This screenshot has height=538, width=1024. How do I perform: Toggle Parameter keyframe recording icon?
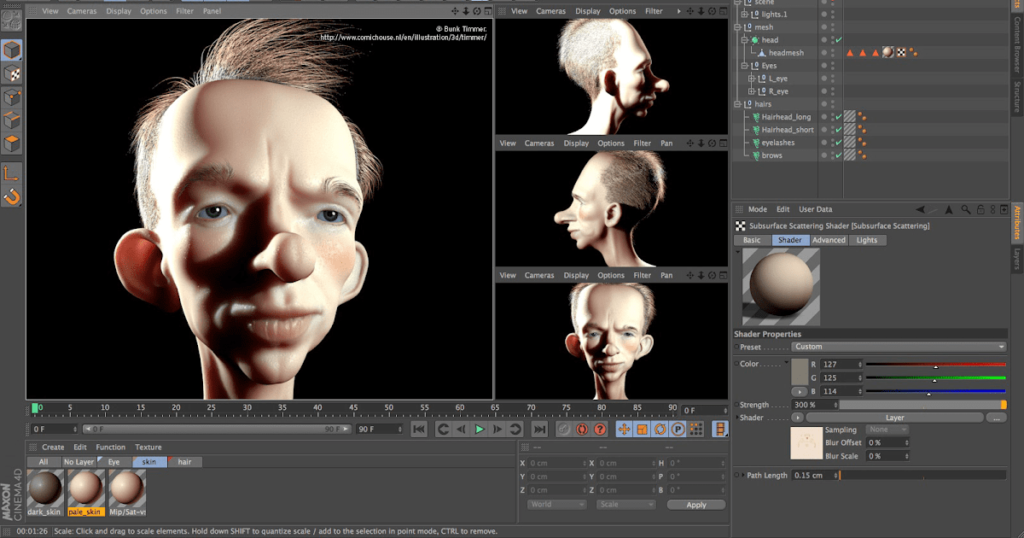click(678, 429)
